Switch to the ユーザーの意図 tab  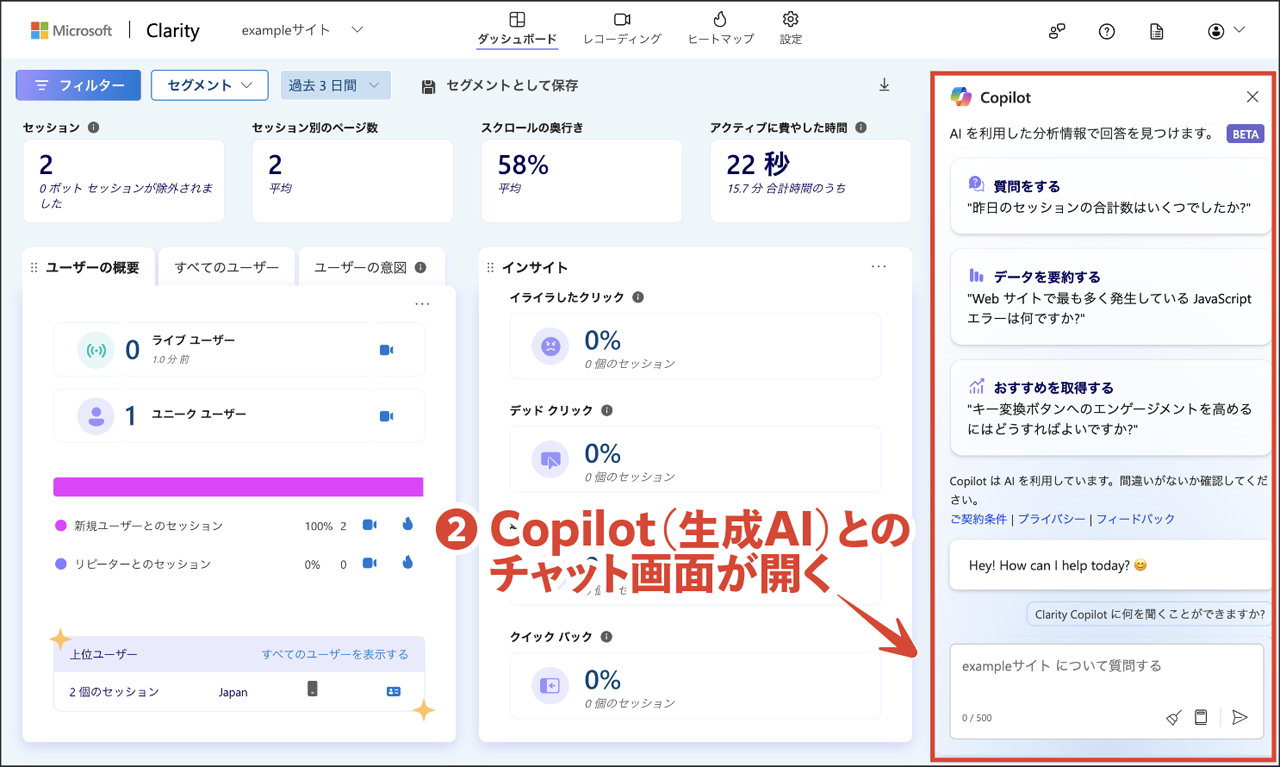(x=370, y=267)
